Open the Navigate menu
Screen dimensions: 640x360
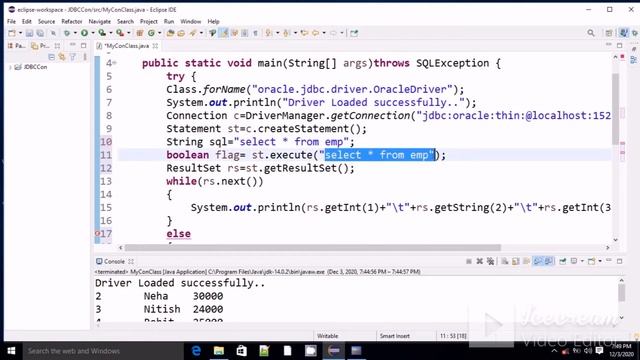[100, 21]
